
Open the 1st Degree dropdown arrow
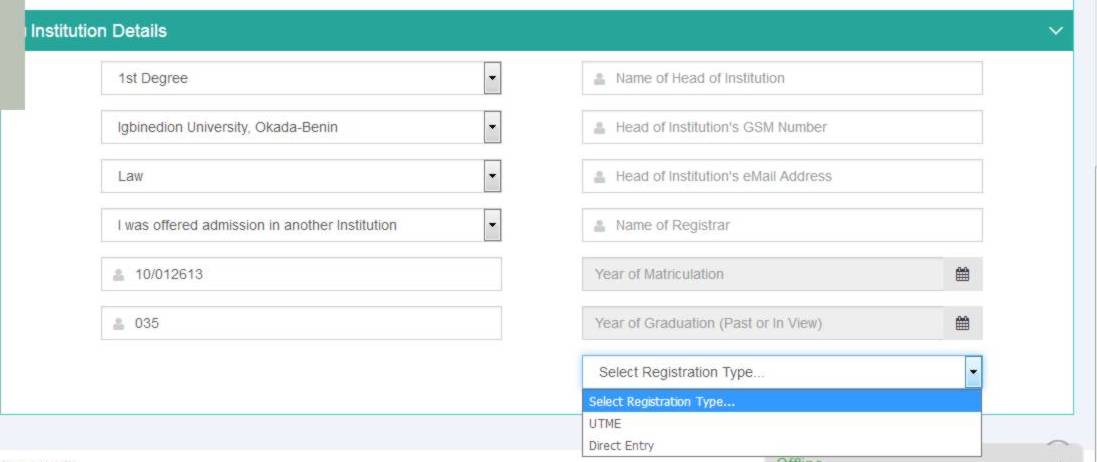coord(493,78)
